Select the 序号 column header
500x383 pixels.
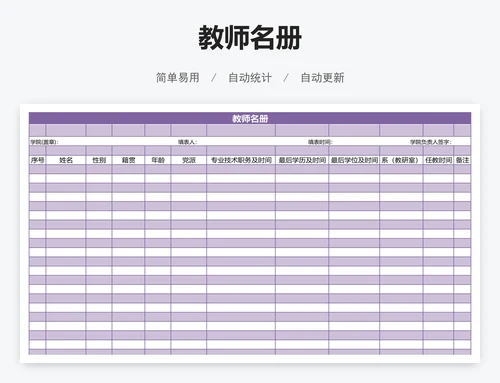[37, 160]
